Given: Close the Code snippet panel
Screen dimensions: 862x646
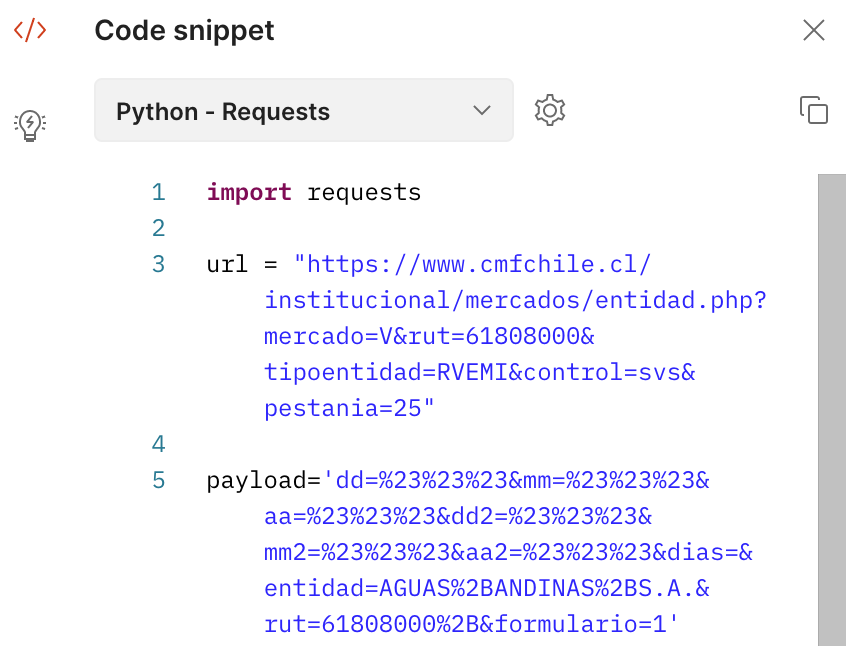Looking at the screenshot, I should pyautogui.click(x=814, y=30).
